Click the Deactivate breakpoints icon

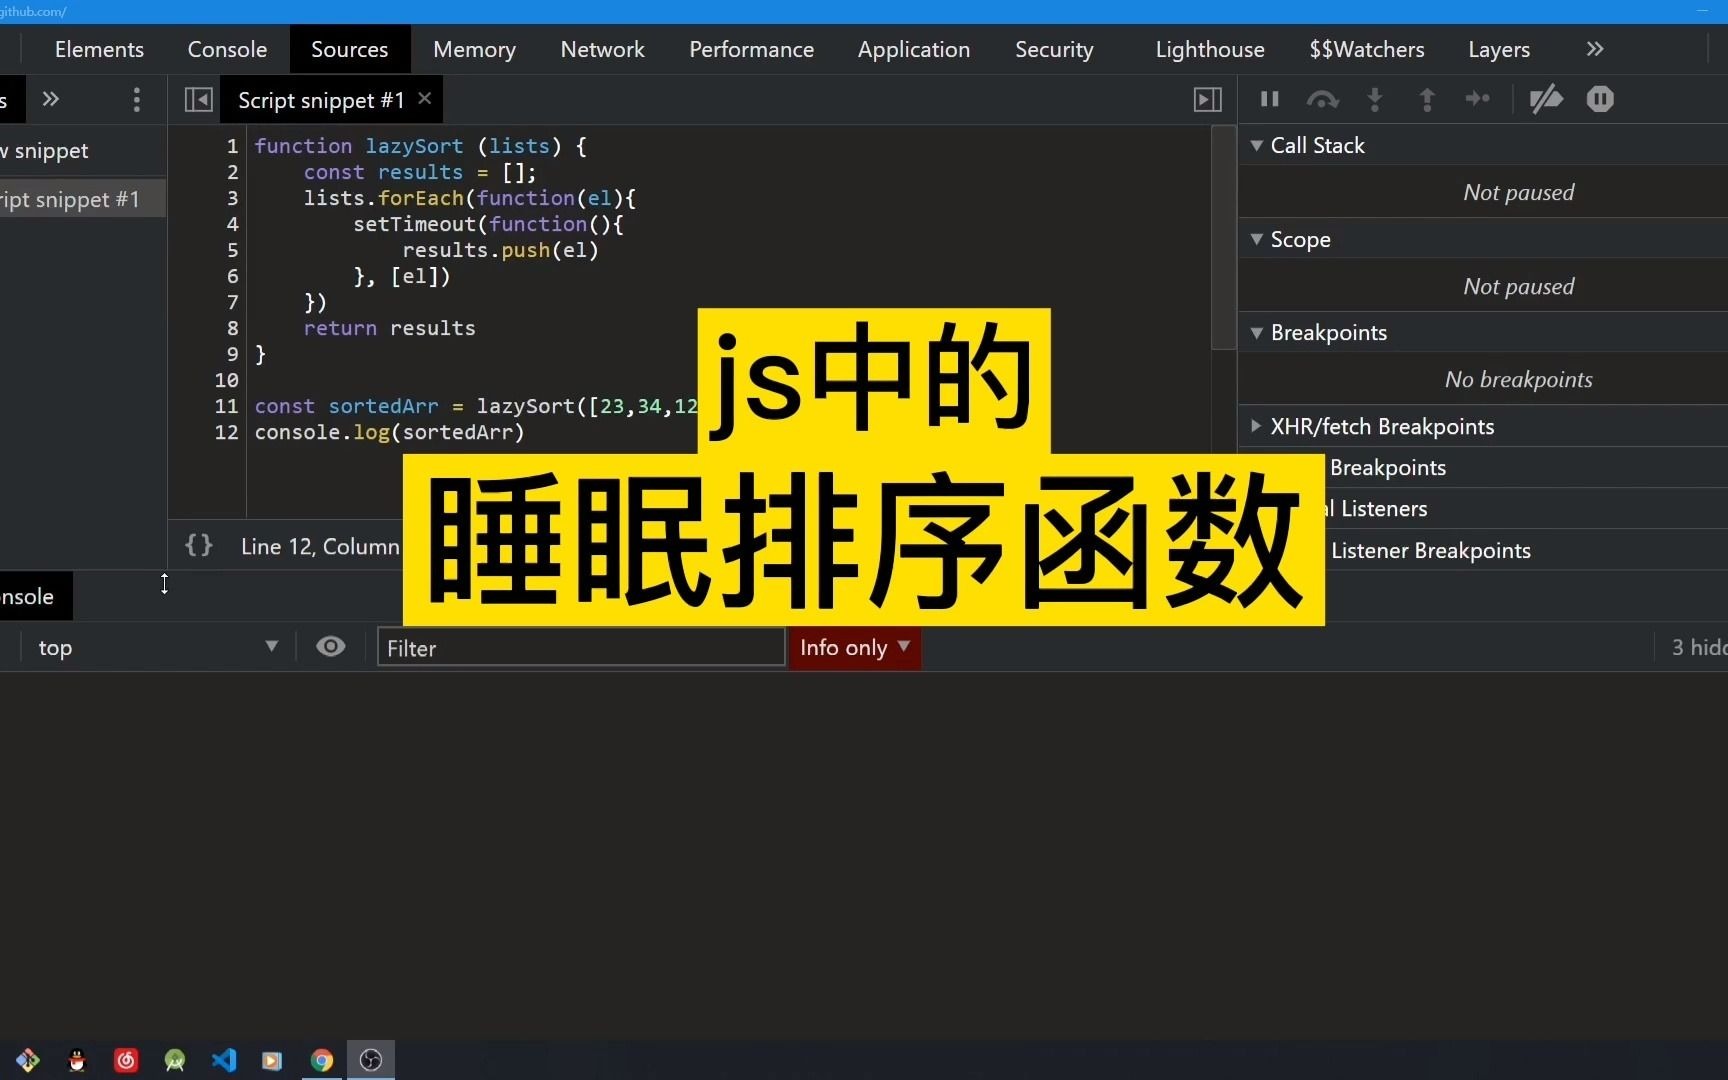(1546, 99)
